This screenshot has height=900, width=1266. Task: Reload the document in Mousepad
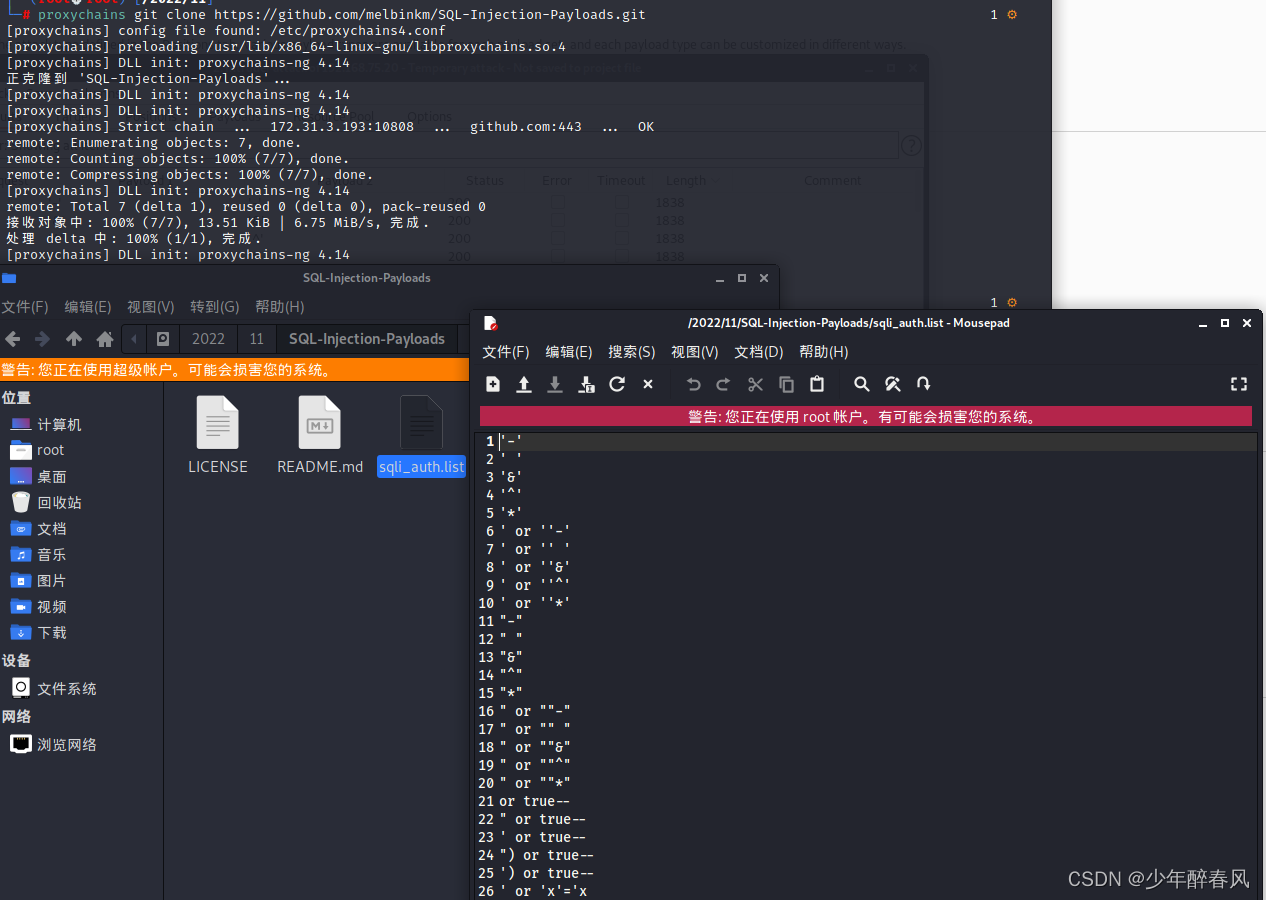pyautogui.click(x=617, y=384)
